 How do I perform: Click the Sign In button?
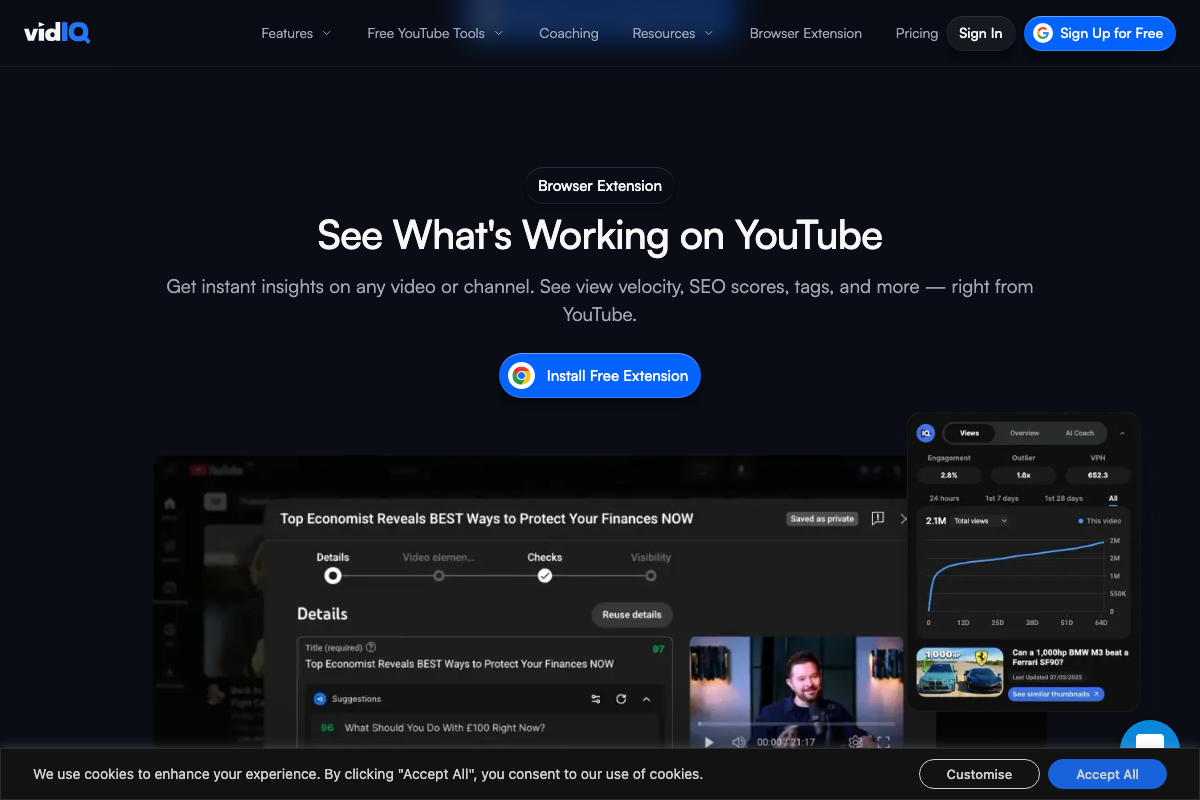click(x=981, y=33)
